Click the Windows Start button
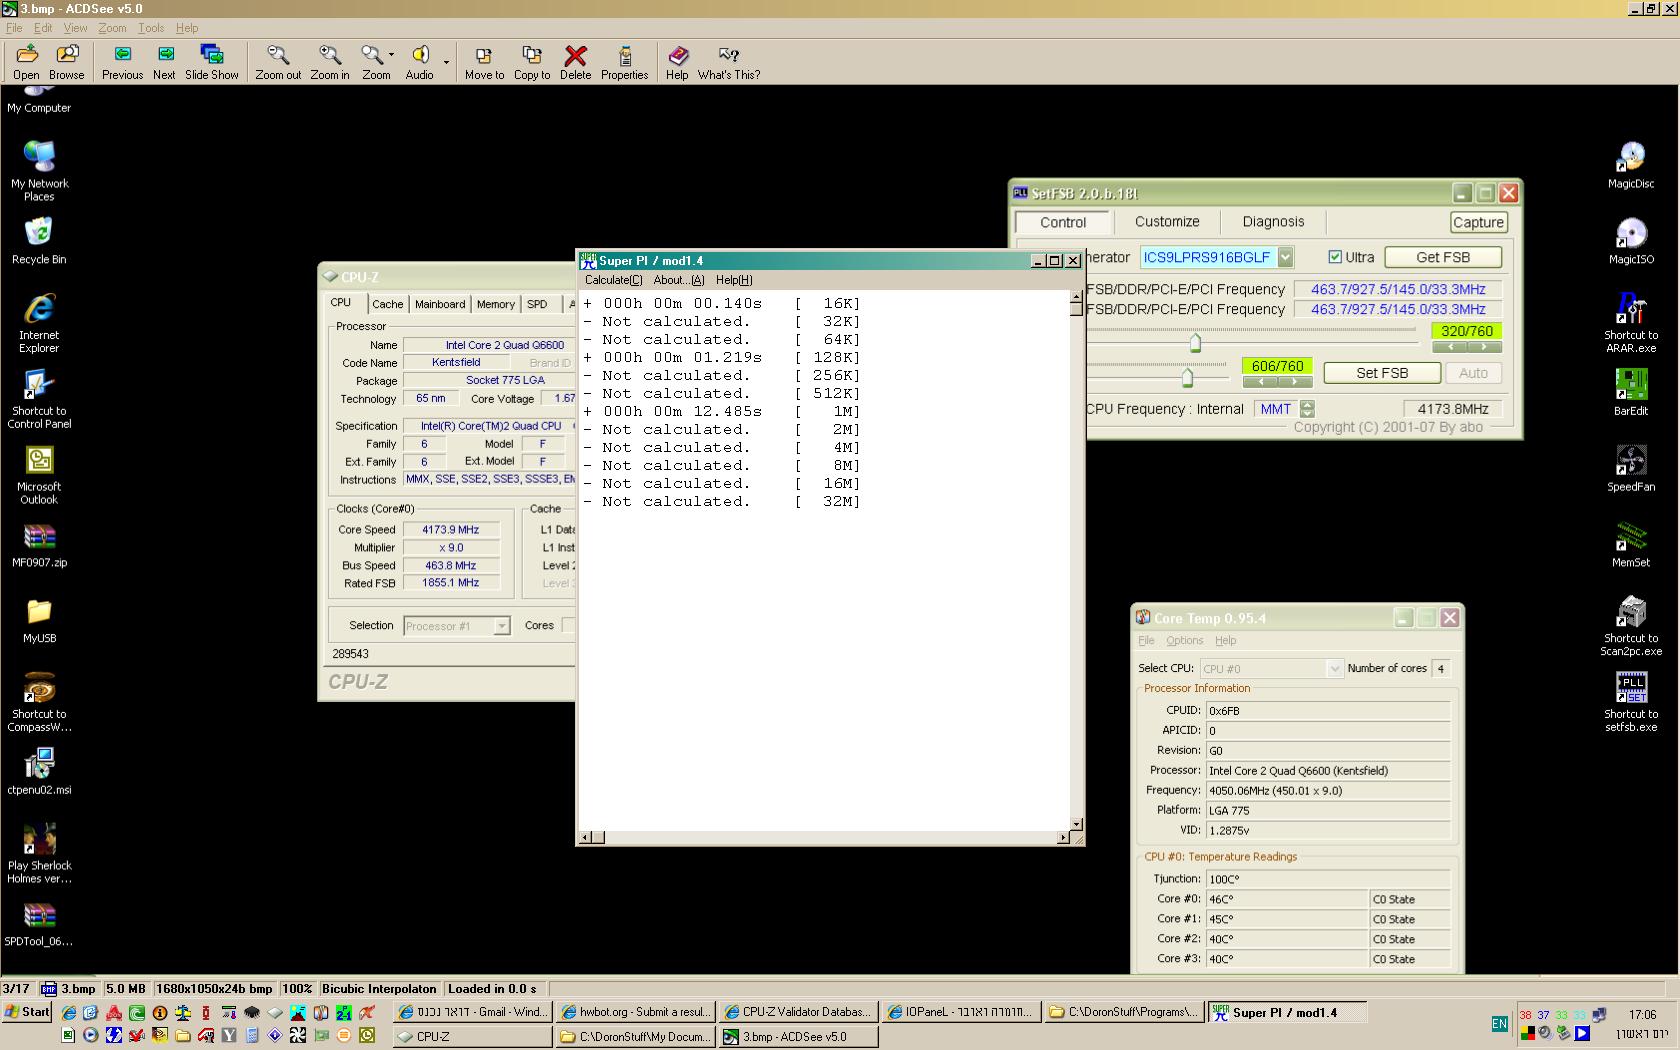 27,1012
